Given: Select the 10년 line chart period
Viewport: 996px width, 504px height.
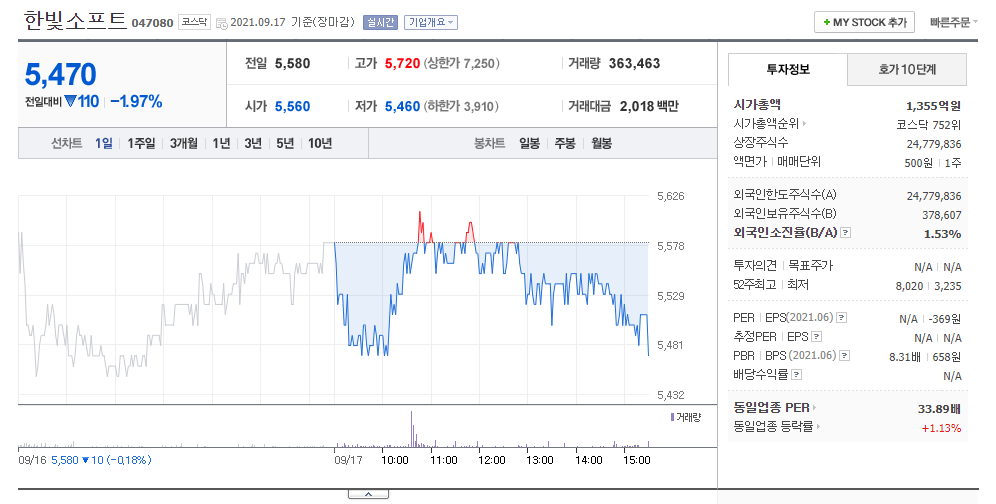Looking at the screenshot, I should pos(320,144).
